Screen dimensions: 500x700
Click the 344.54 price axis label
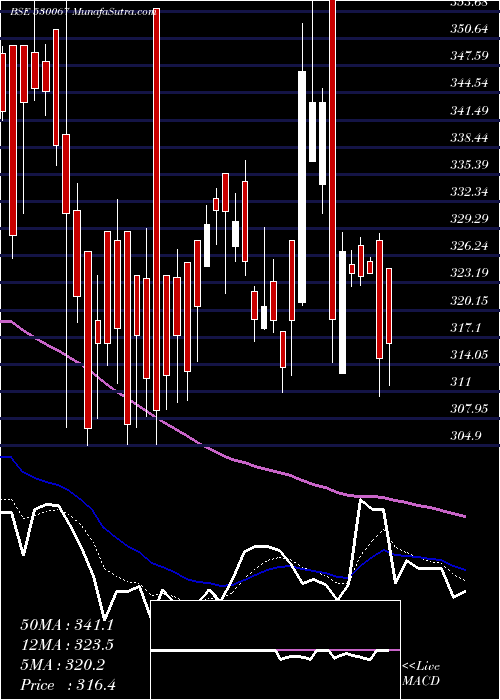tap(468, 83)
